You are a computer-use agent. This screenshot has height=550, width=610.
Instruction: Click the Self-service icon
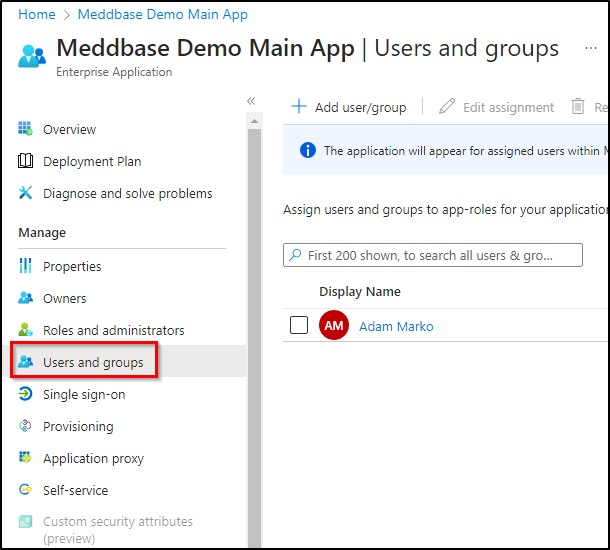[25, 490]
